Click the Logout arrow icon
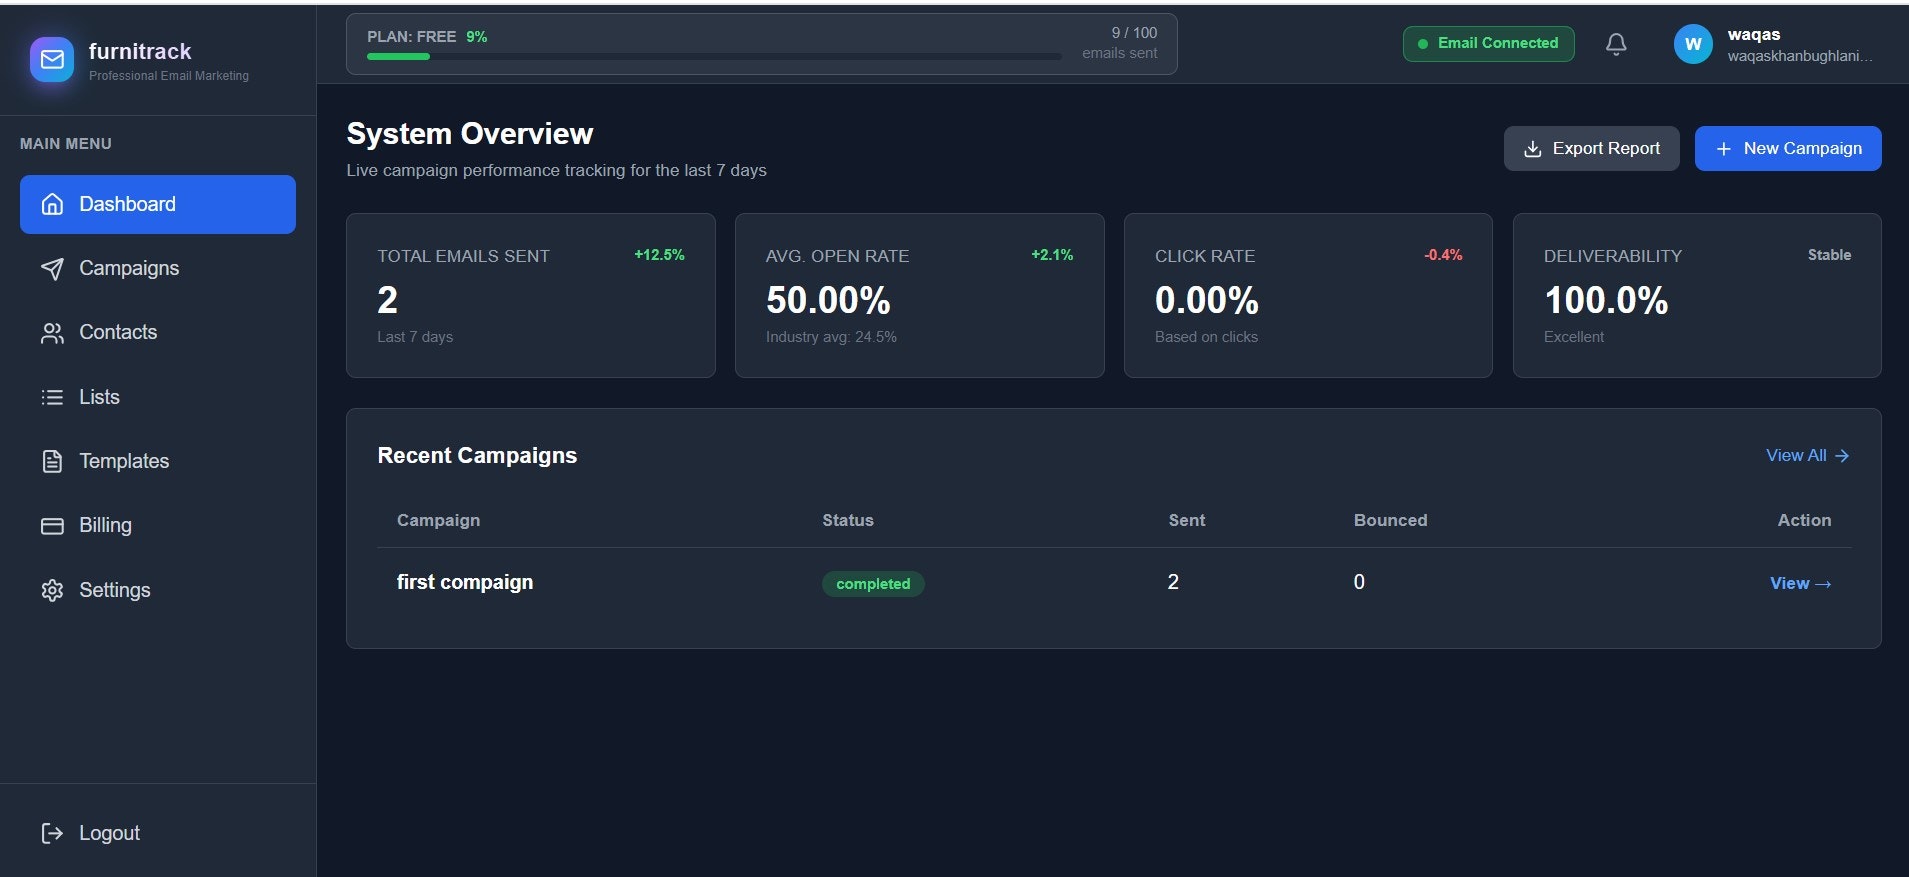 [x=52, y=833]
